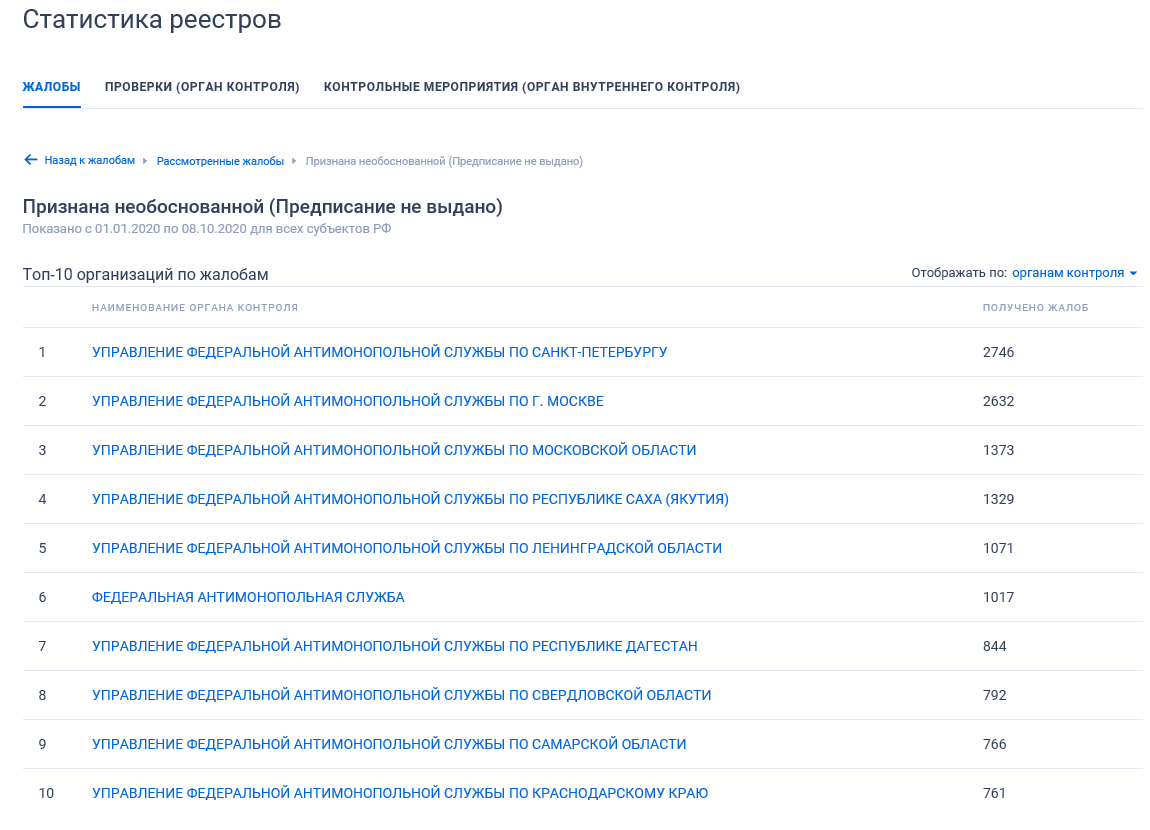Select complaints value 761
This screenshot has height=830, width=1150.
[995, 793]
